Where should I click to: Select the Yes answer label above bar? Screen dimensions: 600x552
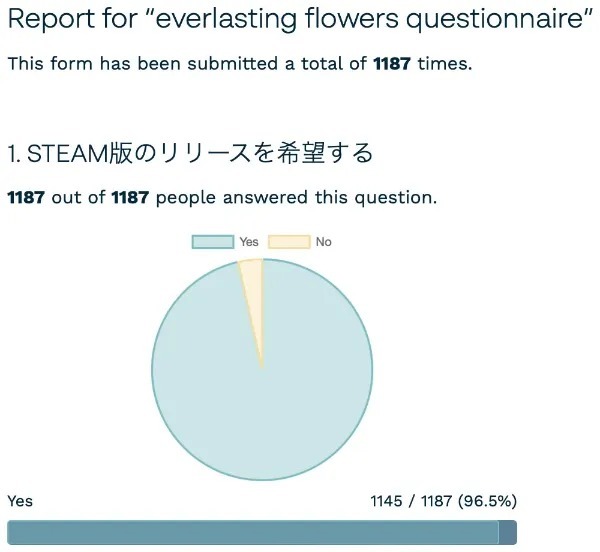tap(20, 501)
